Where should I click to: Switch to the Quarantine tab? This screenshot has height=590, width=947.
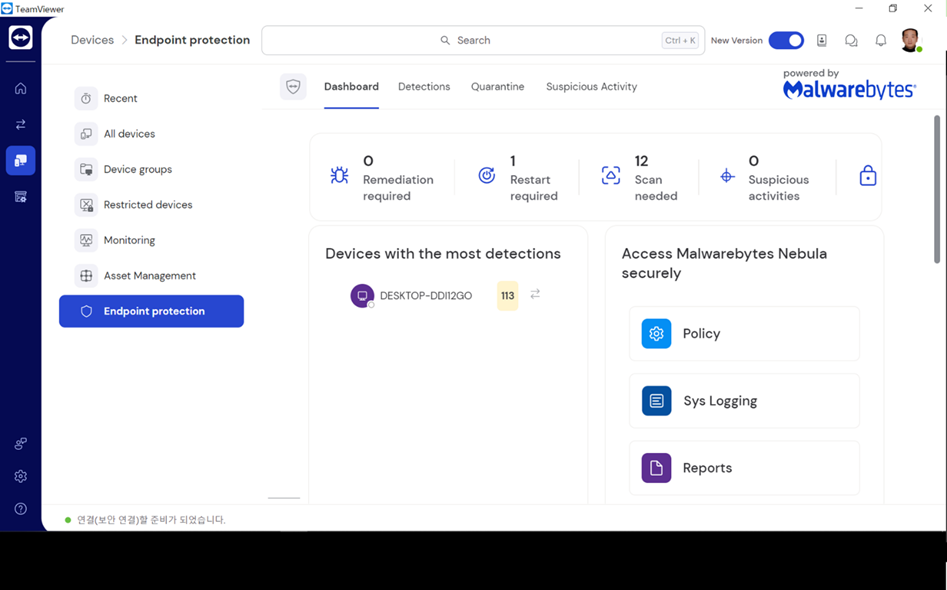[498, 86]
